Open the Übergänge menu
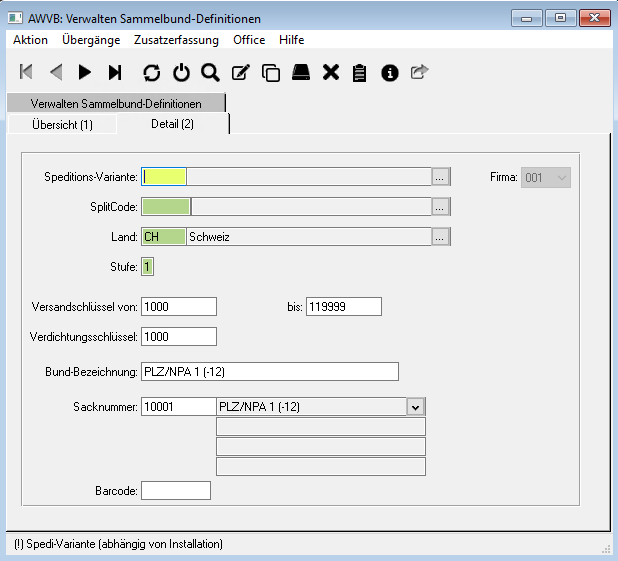The height and width of the screenshot is (561, 618). tap(91, 40)
